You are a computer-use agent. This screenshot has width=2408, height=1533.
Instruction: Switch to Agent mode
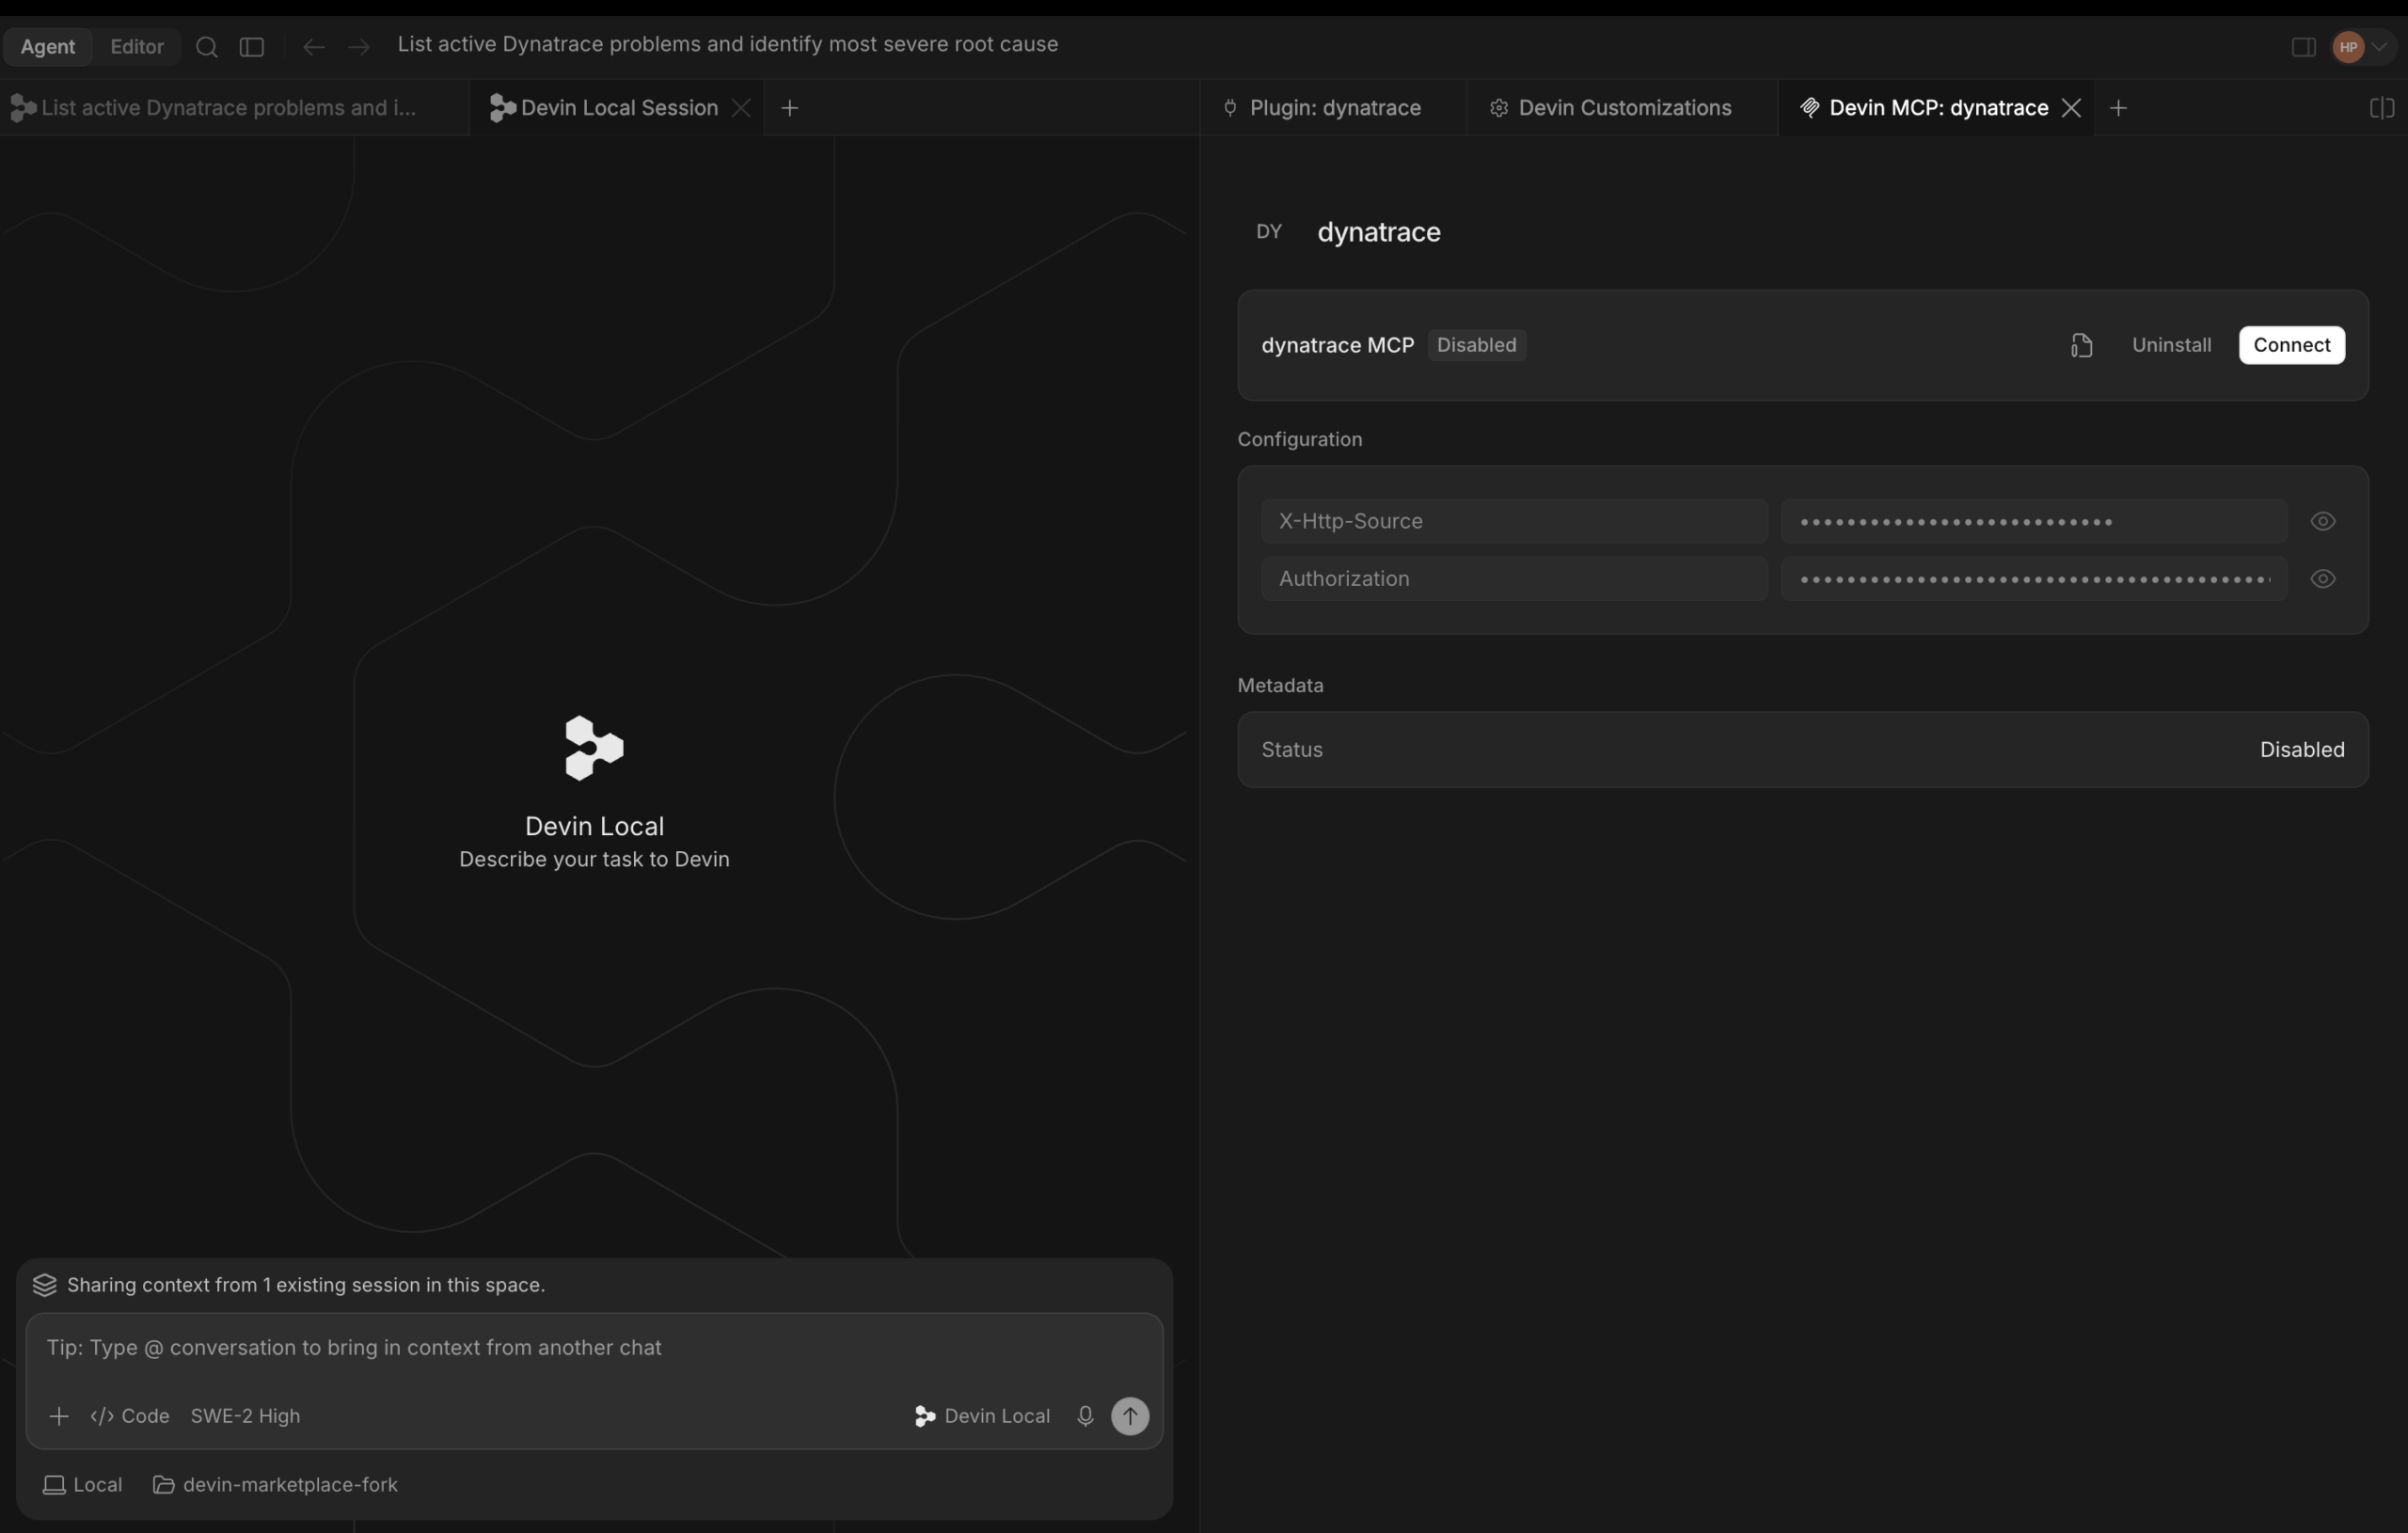coord(47,46)
